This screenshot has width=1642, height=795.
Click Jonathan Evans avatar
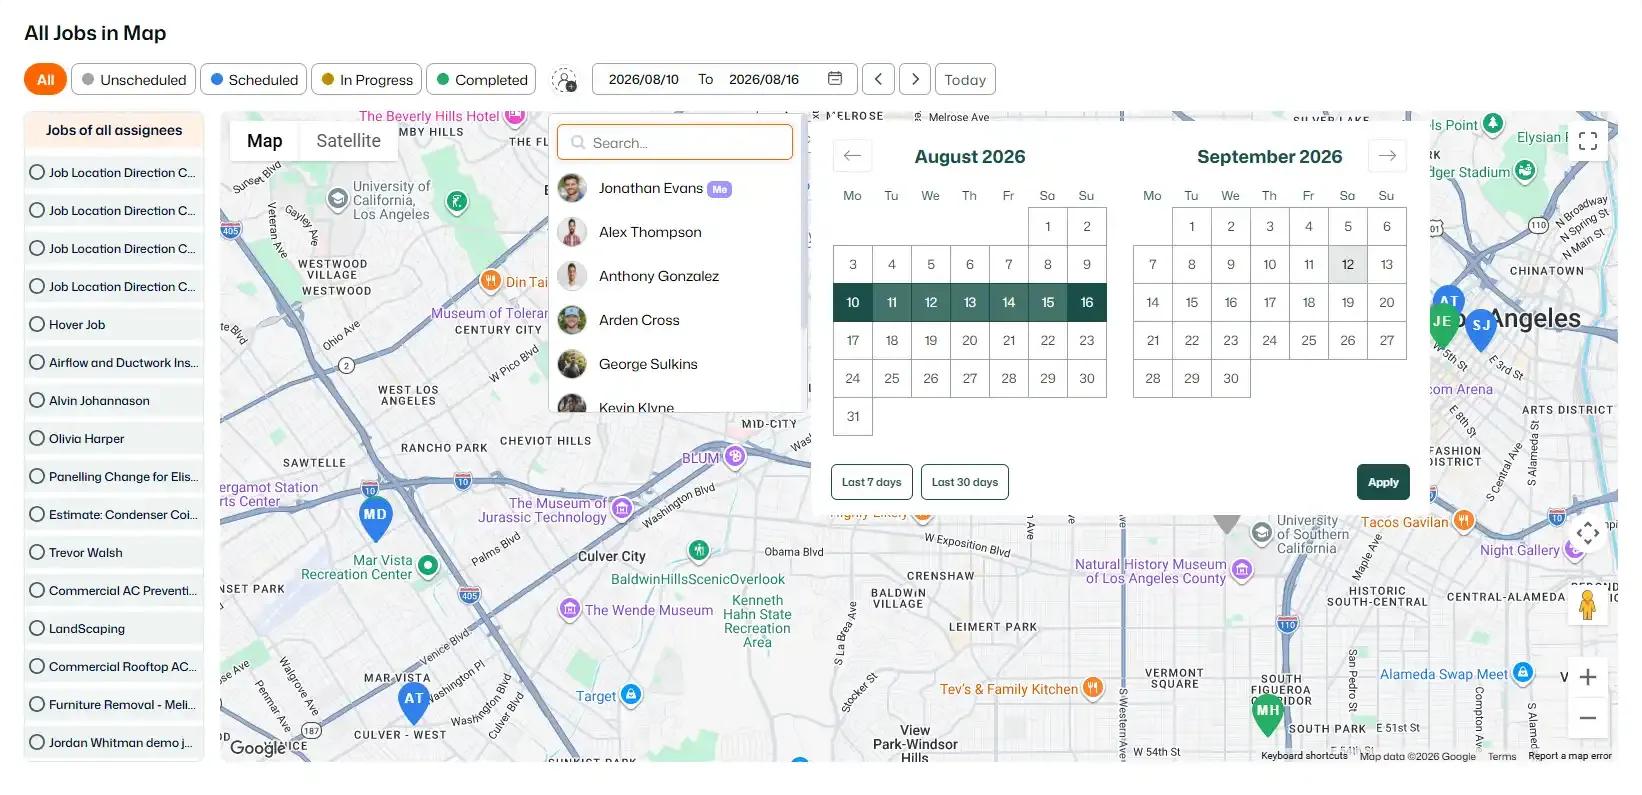[x=572, y=188]
